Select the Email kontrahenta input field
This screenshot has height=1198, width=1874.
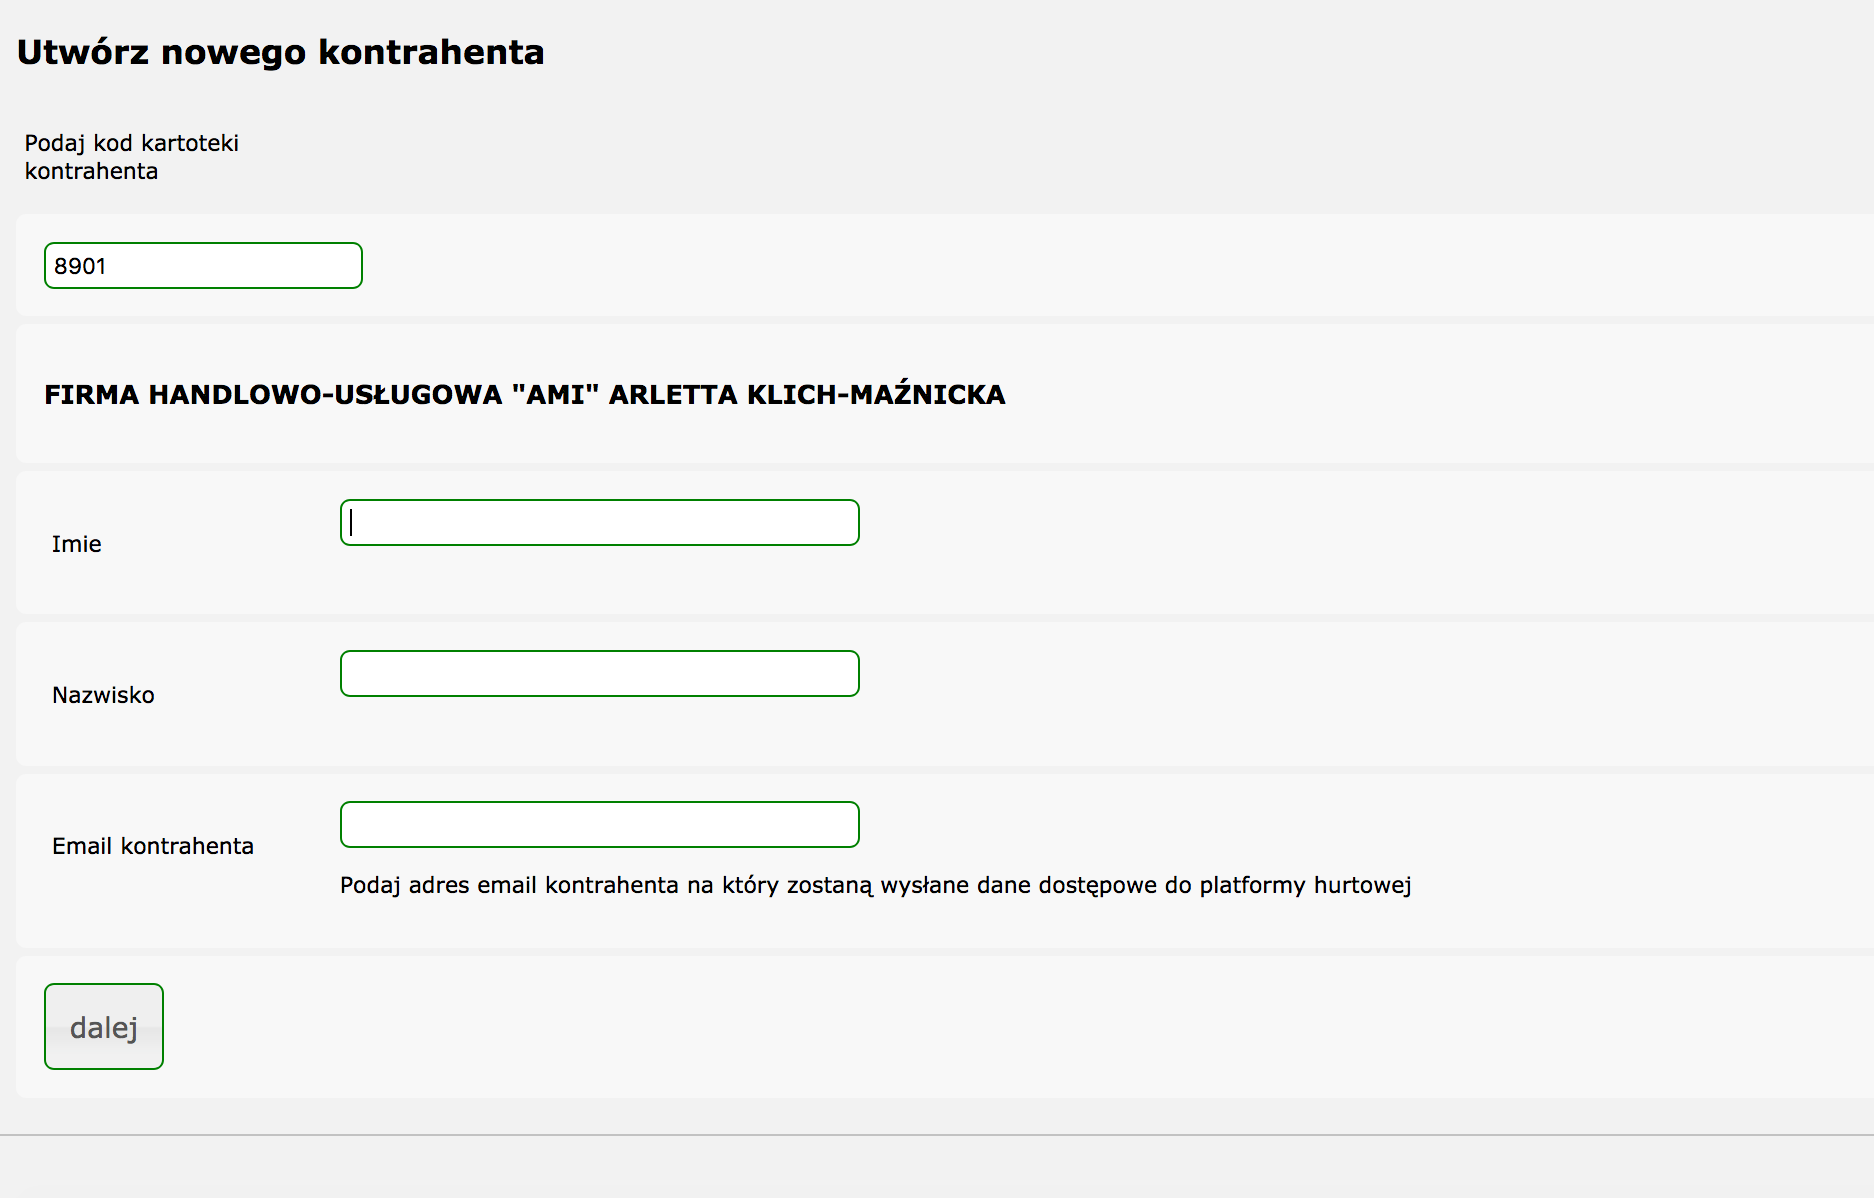click(x=599, y=825)
